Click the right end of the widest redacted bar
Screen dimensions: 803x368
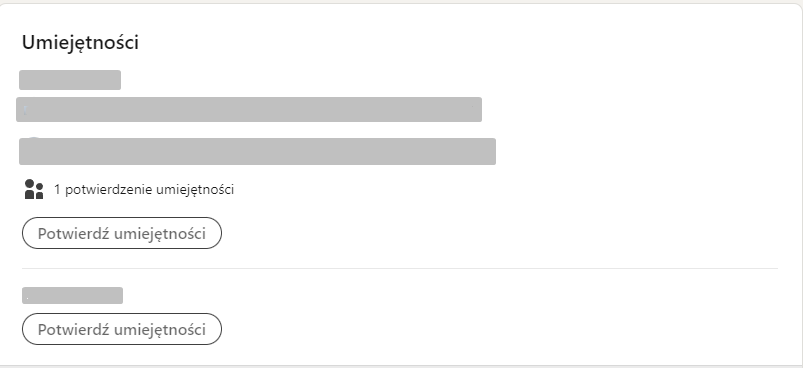pos(487,151)
